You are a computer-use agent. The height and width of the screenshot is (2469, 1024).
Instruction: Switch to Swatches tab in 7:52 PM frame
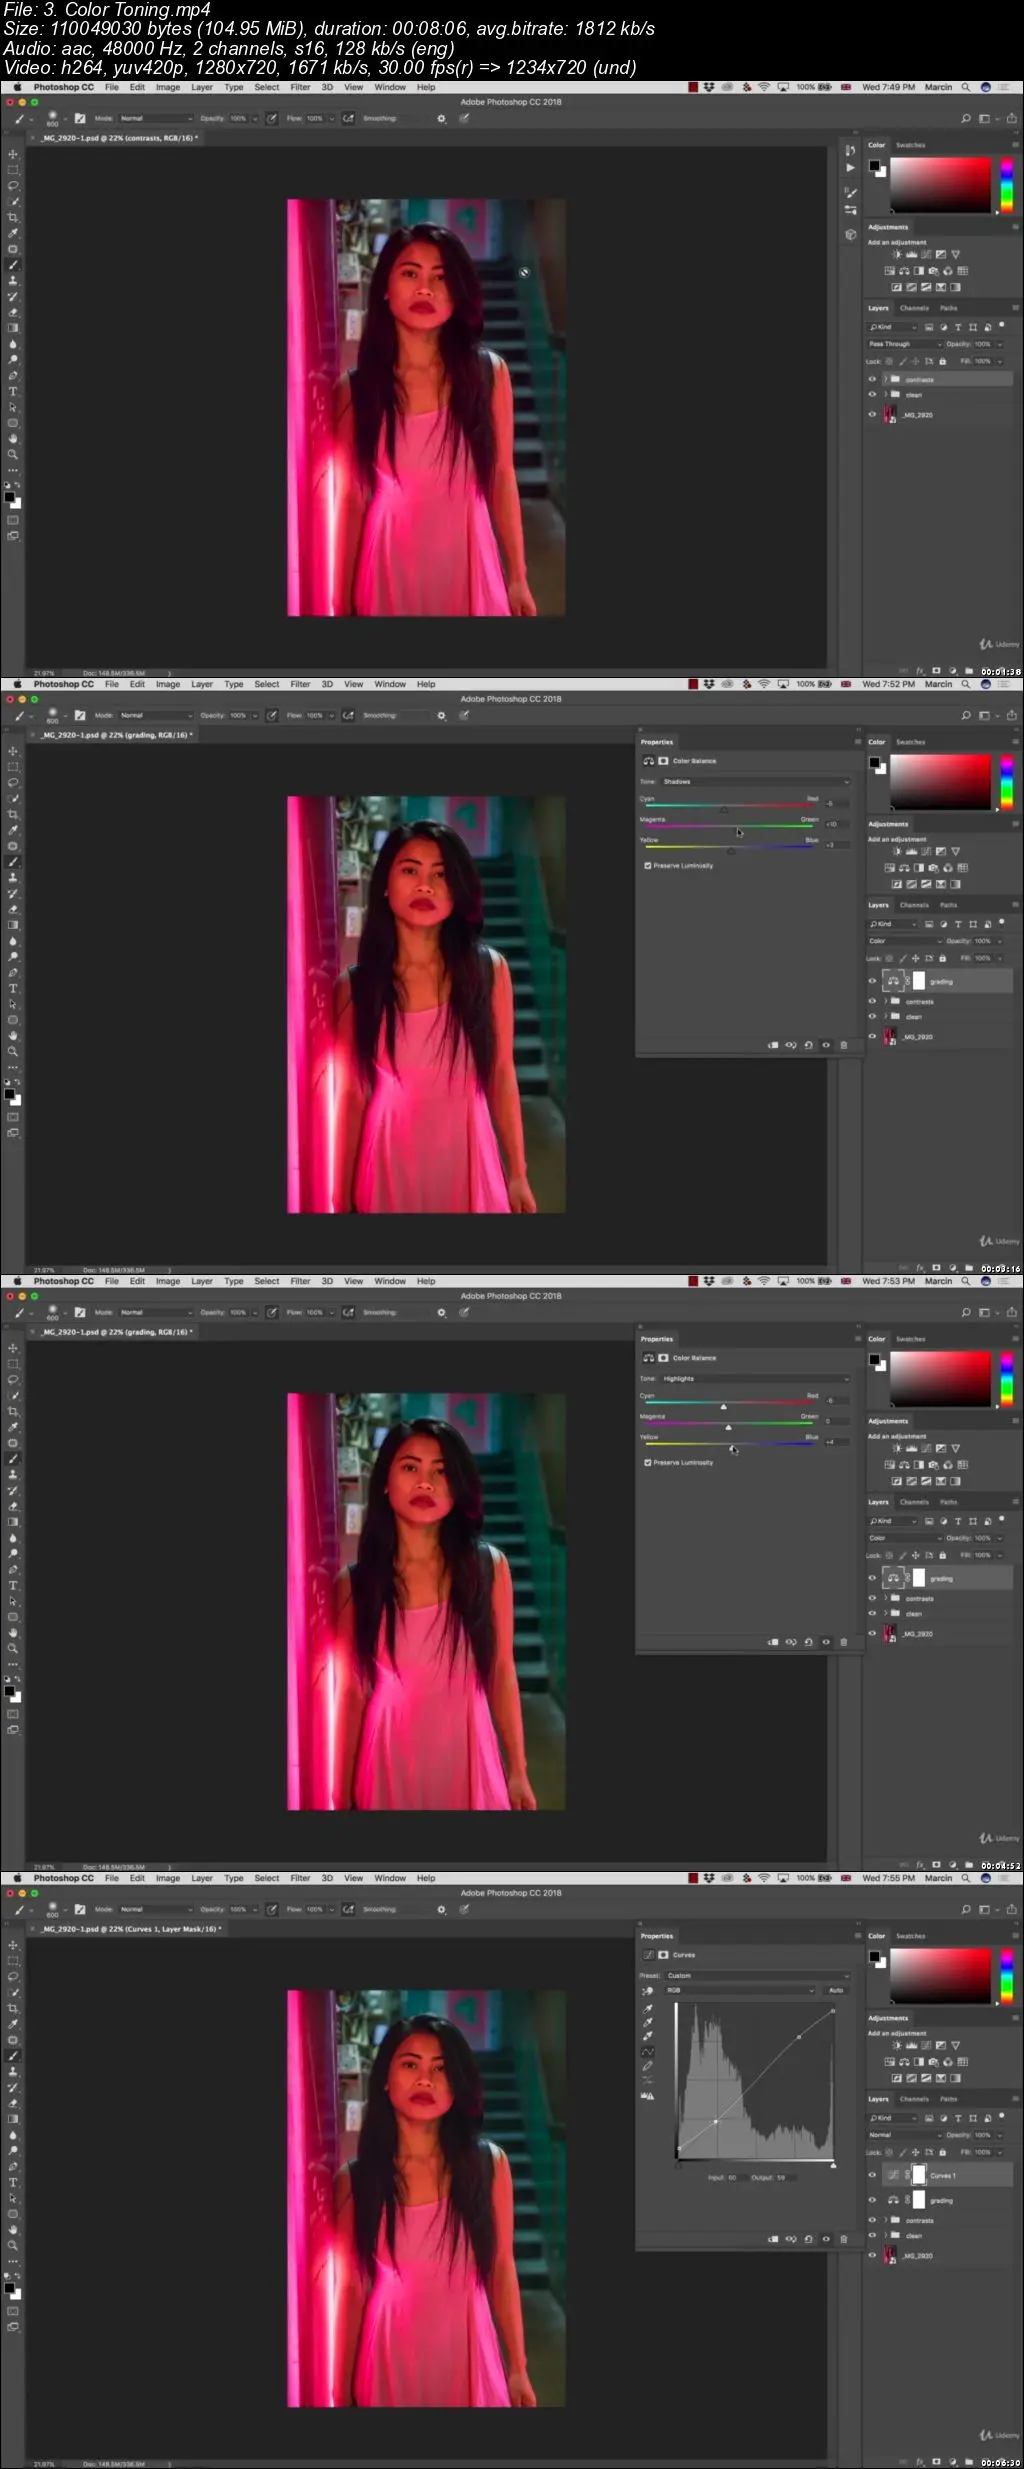910,742
